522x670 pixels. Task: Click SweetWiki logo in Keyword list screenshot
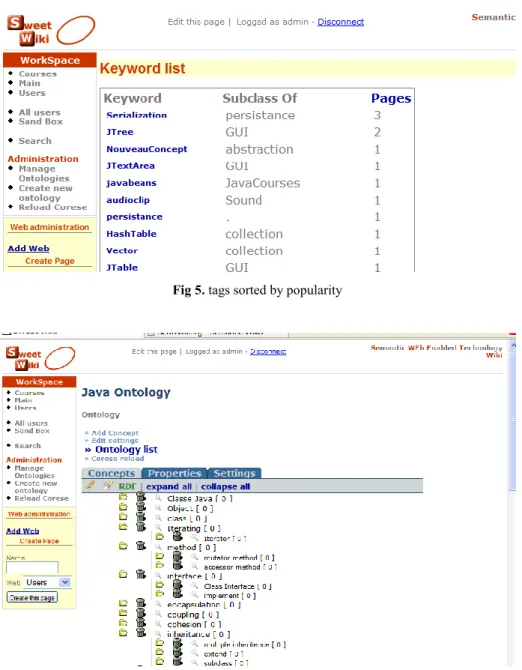pyautogui.click(x=51, y=30)
